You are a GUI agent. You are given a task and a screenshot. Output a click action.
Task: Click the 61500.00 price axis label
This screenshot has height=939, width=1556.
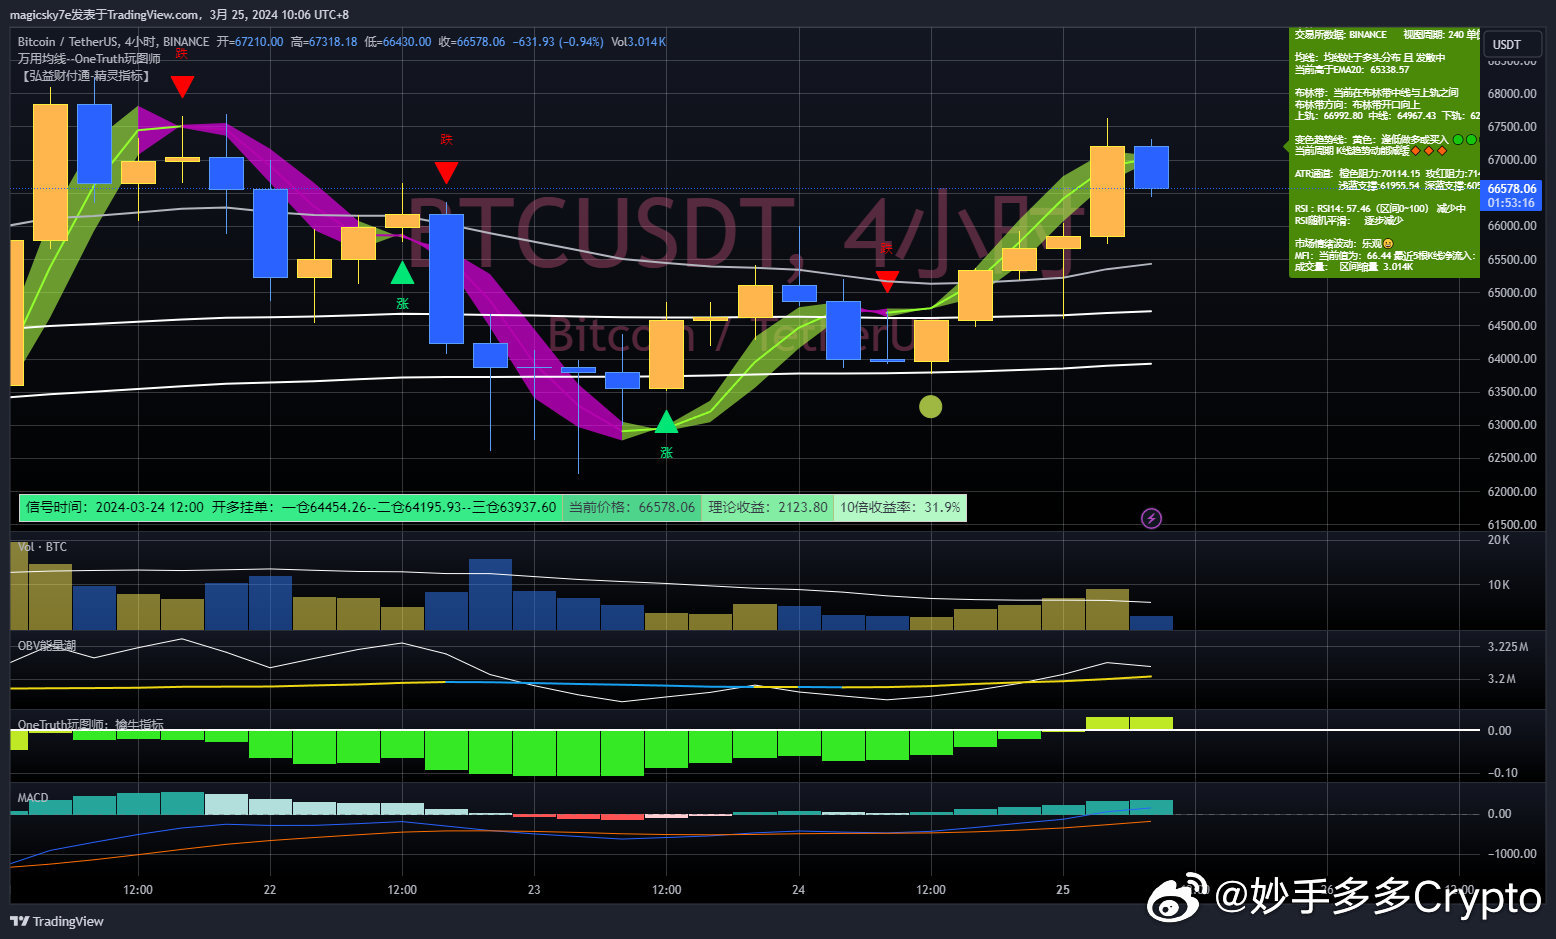pyautogui.click(x=1512, y=525)
